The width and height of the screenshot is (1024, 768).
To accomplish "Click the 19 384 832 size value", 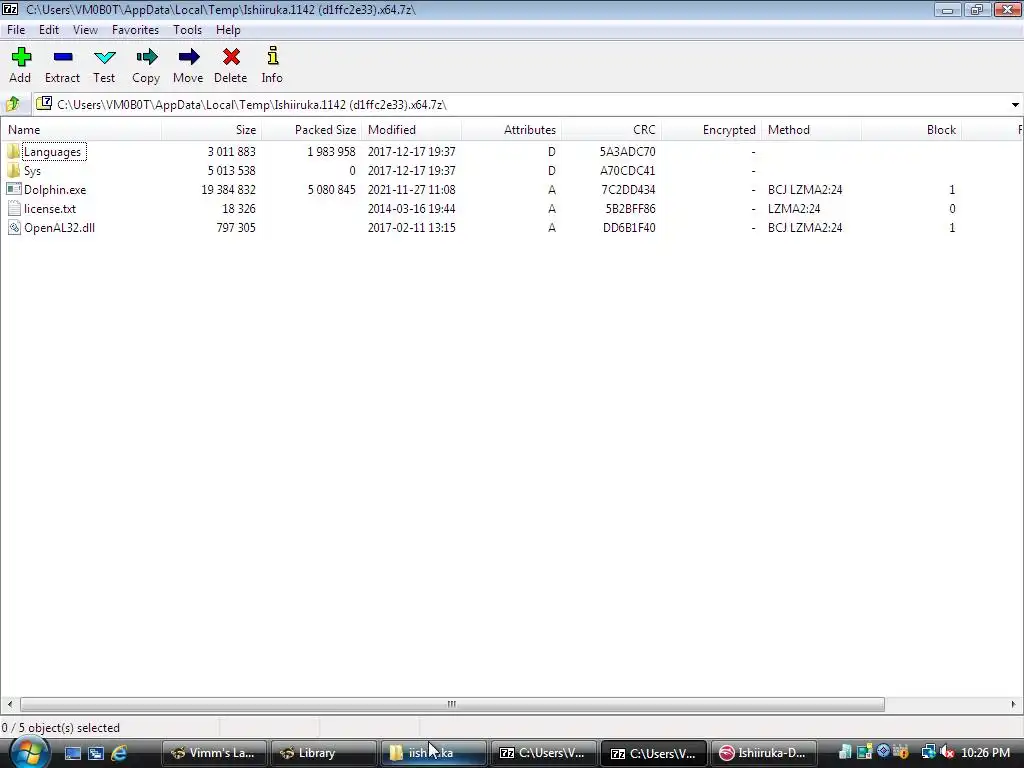I will (229, 189).
